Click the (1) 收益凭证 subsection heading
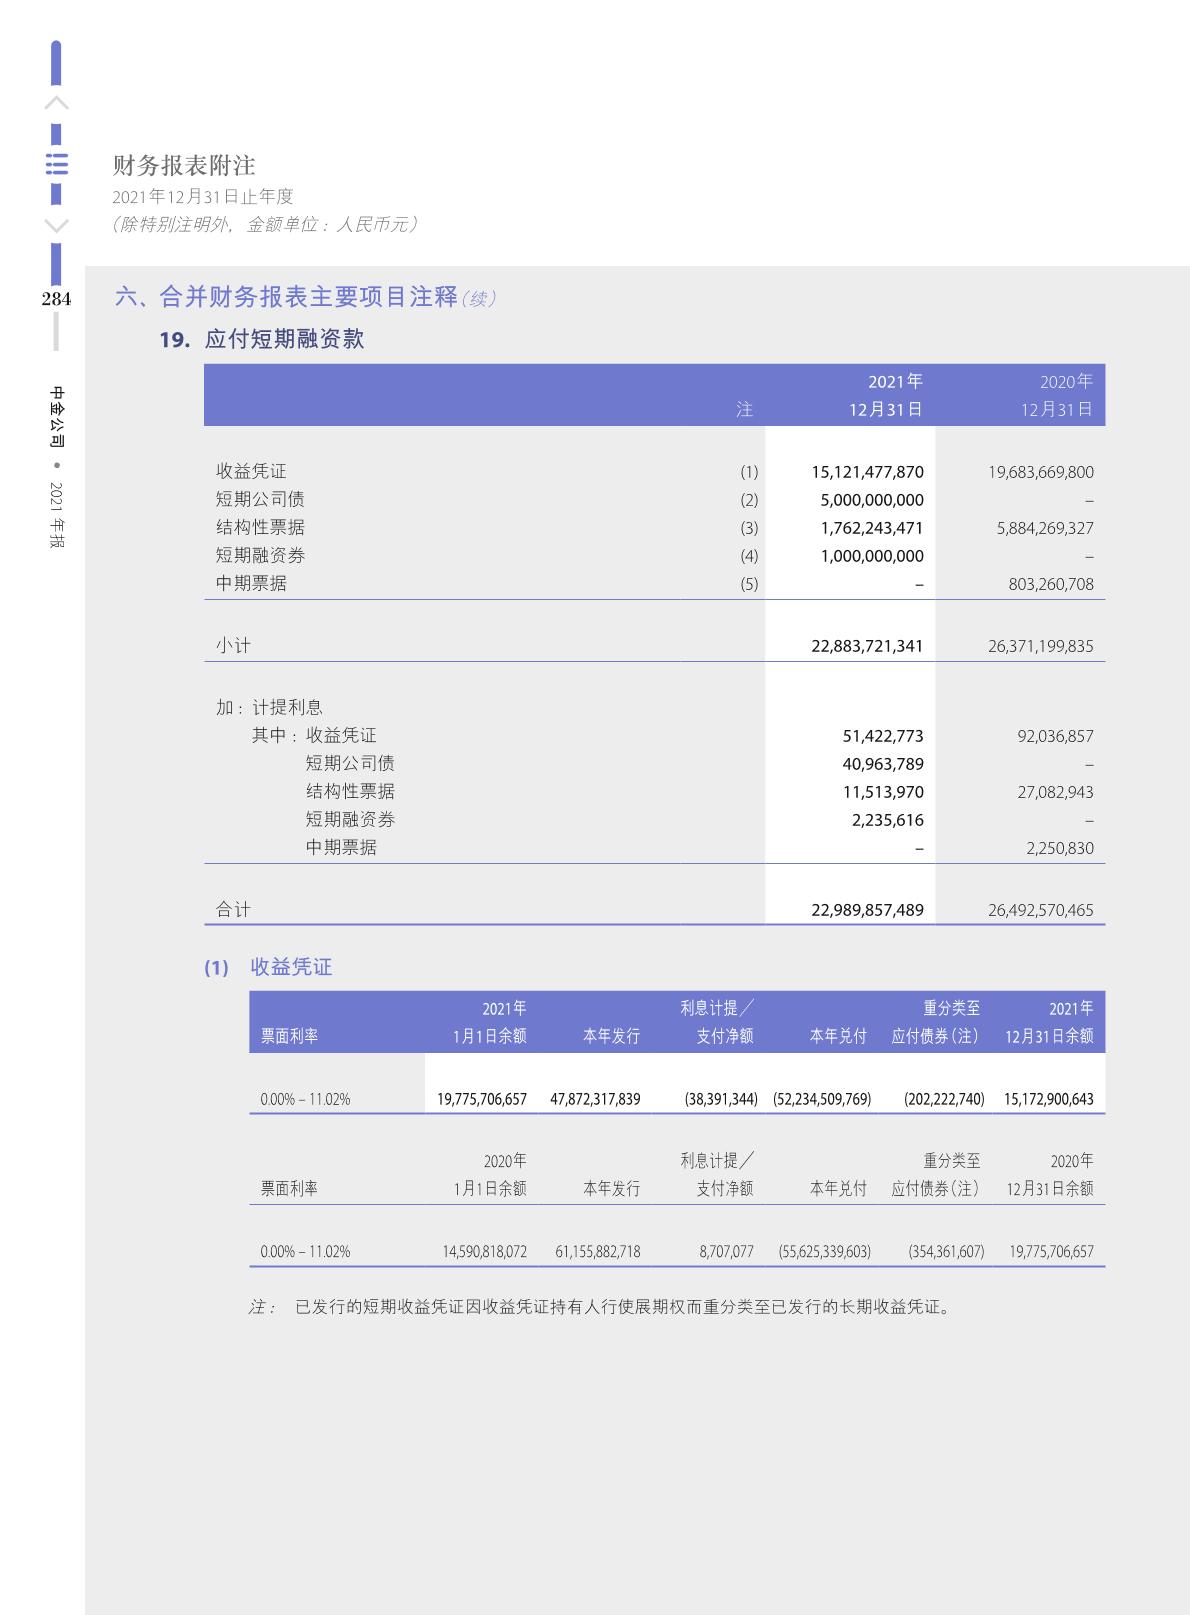Image resolution: width=1190 pixels, height=1615 pixels. (268, 967)
